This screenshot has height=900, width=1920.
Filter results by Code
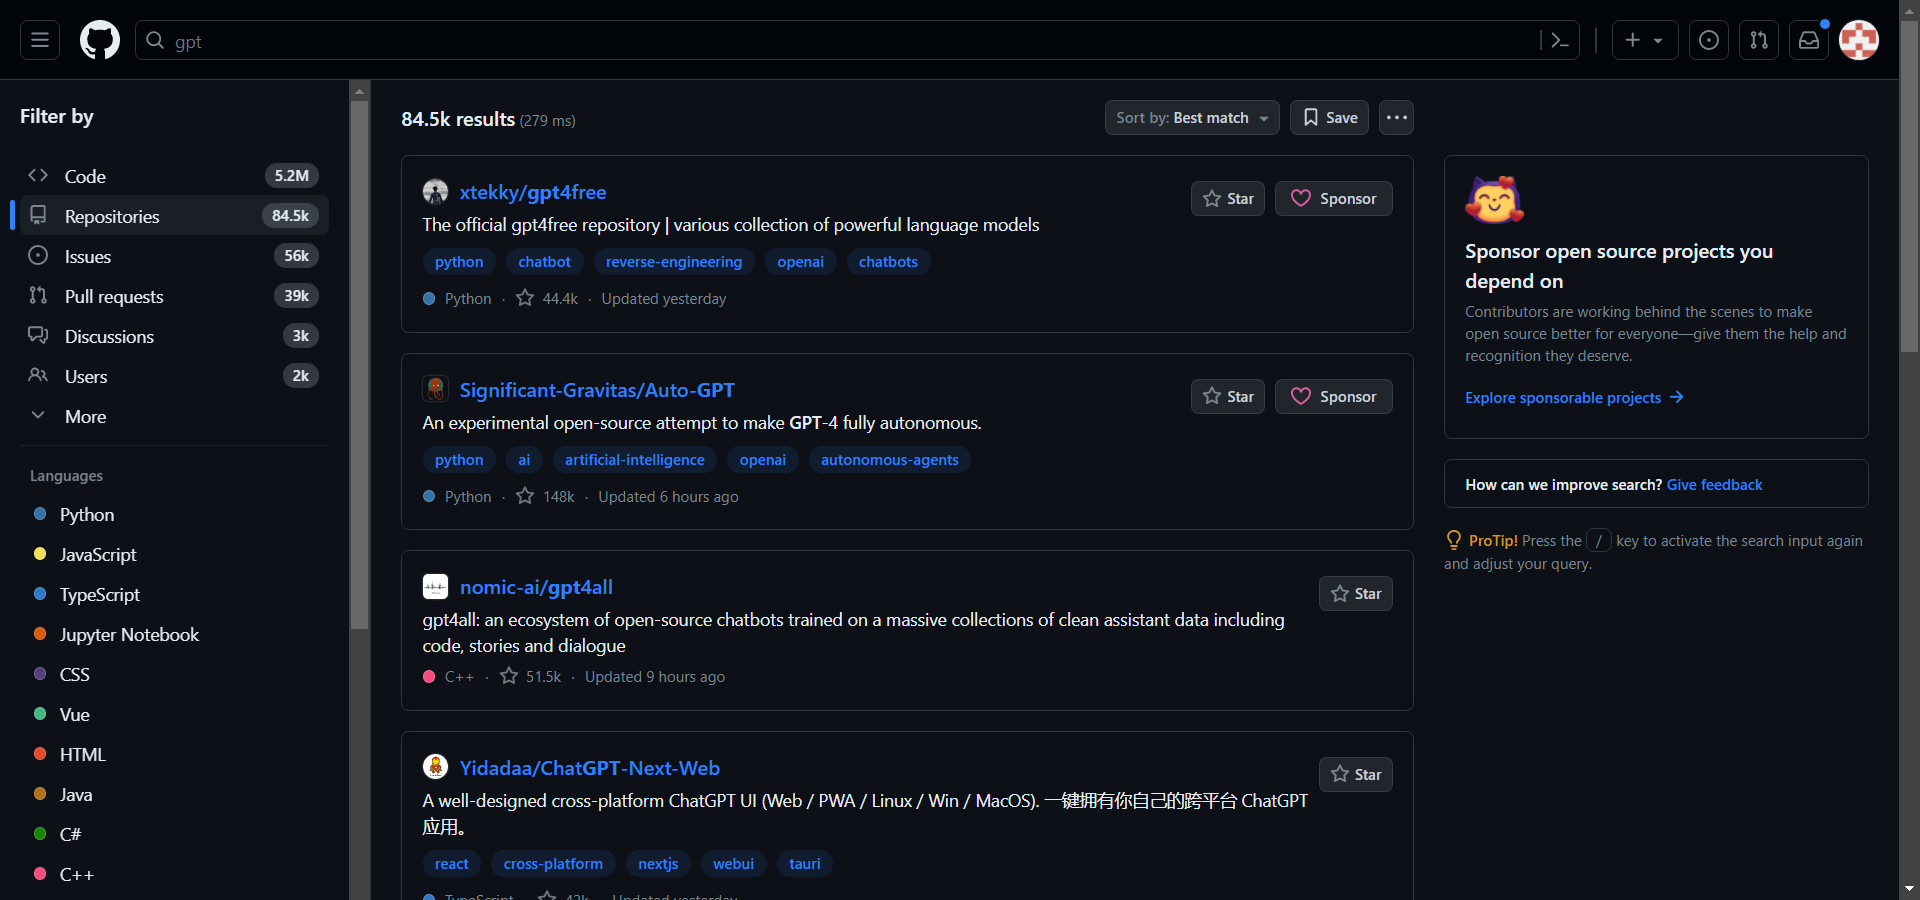click(85, 177)
